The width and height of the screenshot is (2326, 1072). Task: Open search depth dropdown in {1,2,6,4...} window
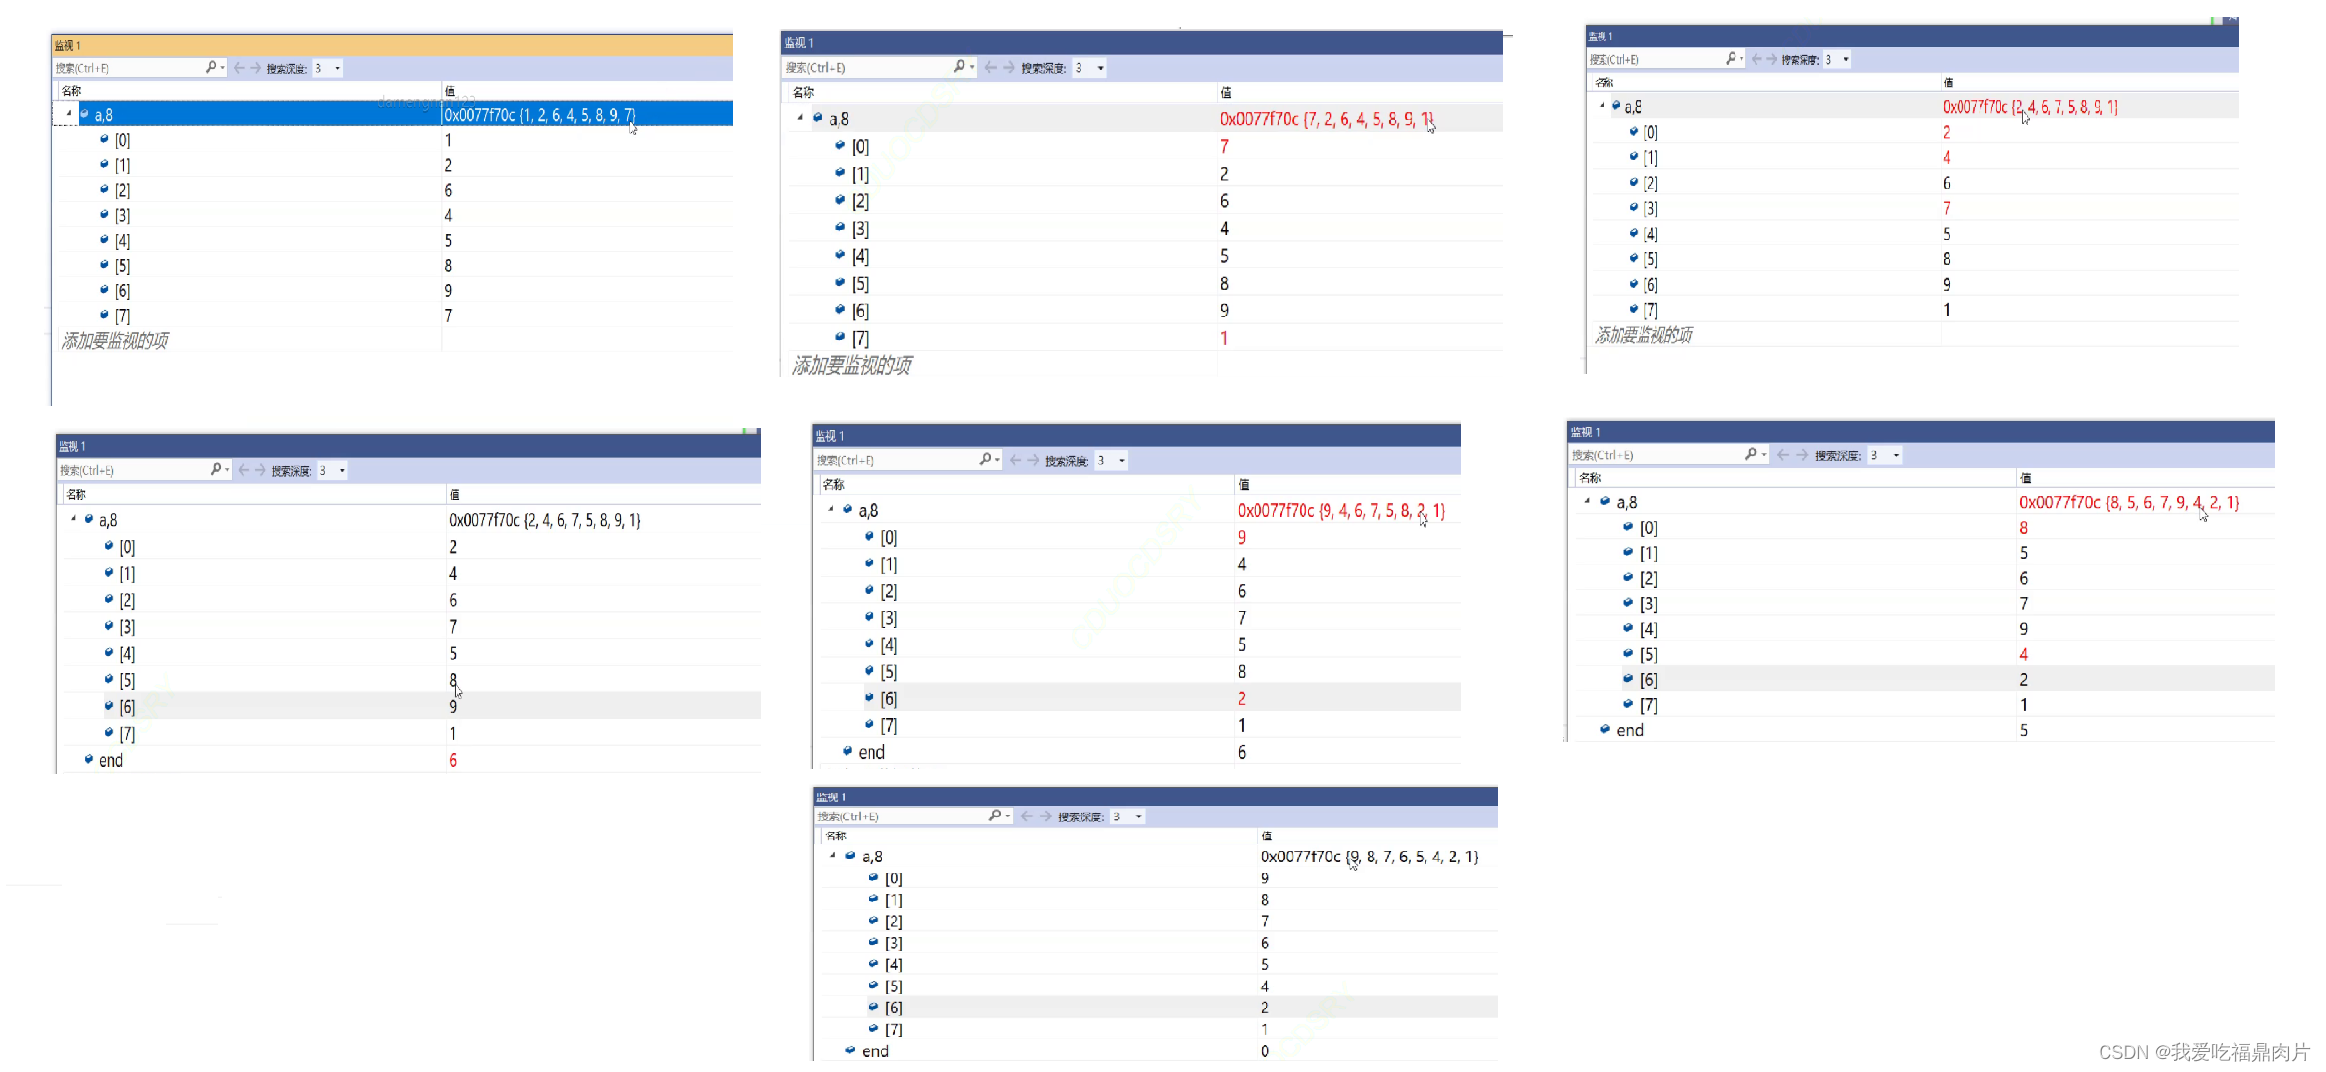337,68
